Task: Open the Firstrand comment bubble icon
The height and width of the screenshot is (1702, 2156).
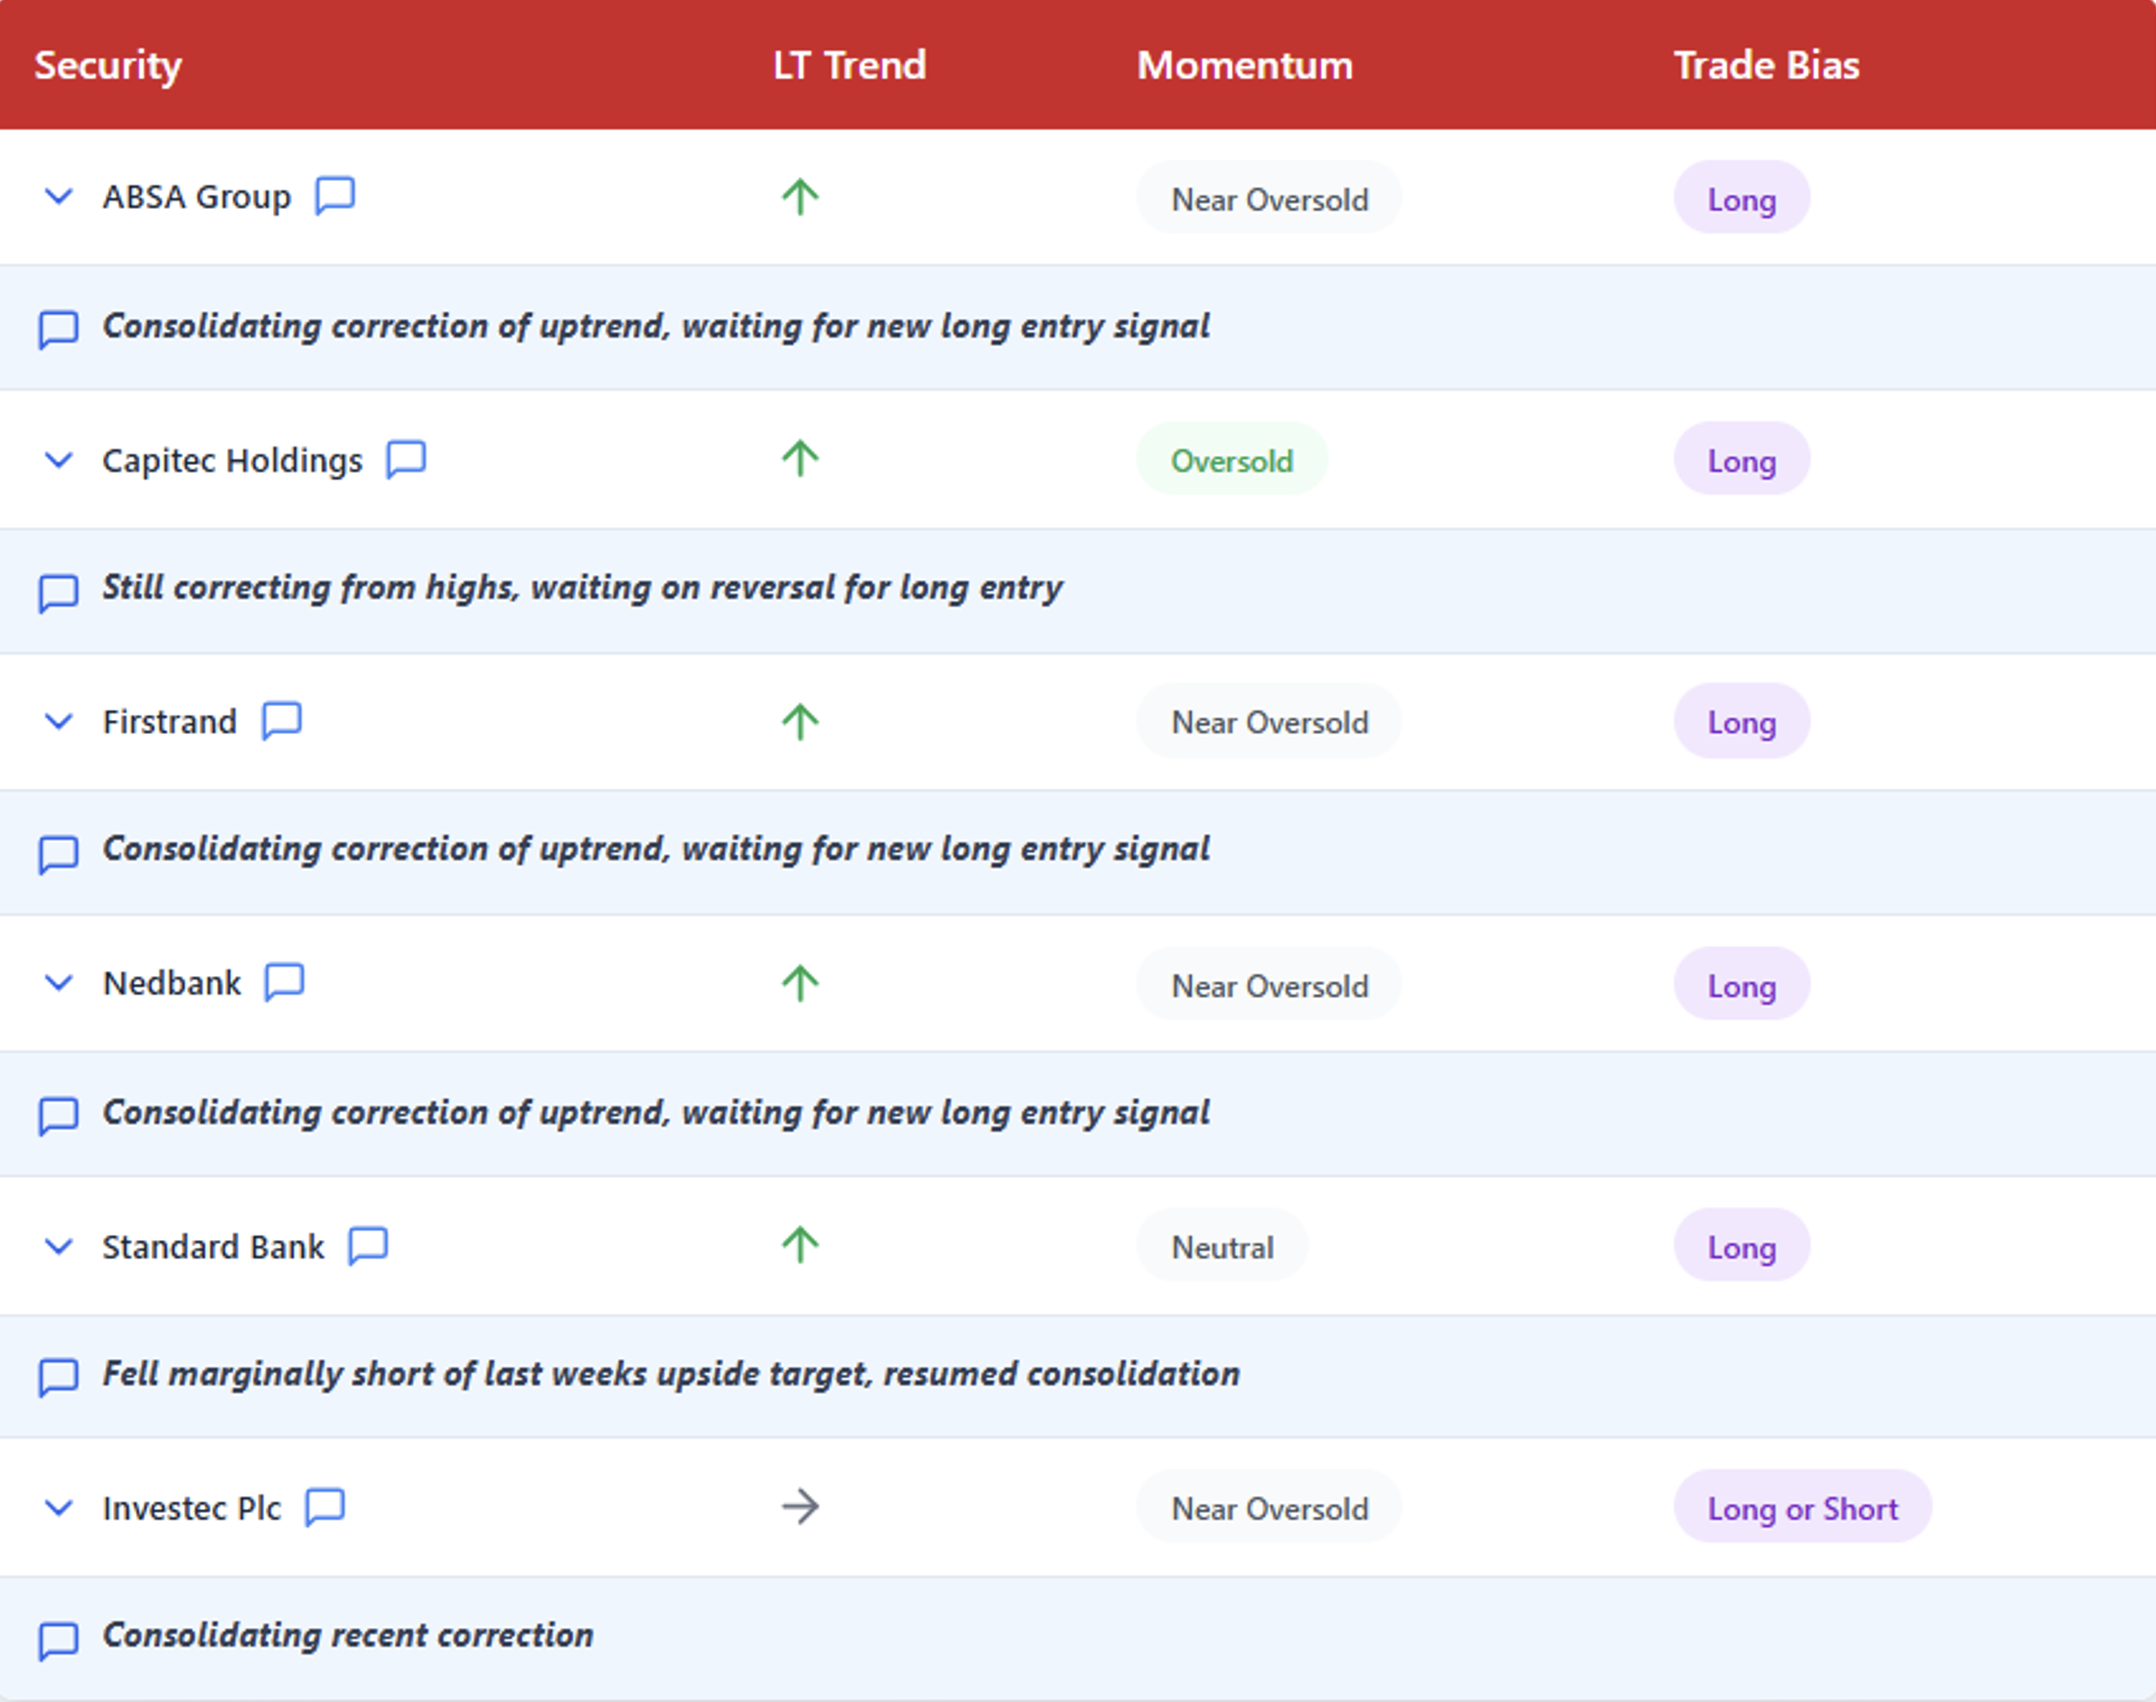Action: pyautogui.click(x=282, y=720)
